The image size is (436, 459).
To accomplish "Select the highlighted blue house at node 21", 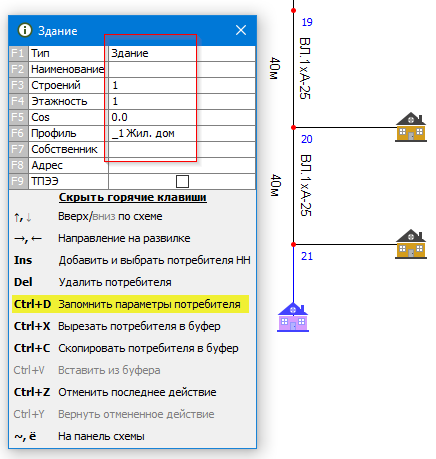I will [x=293, y=317].
